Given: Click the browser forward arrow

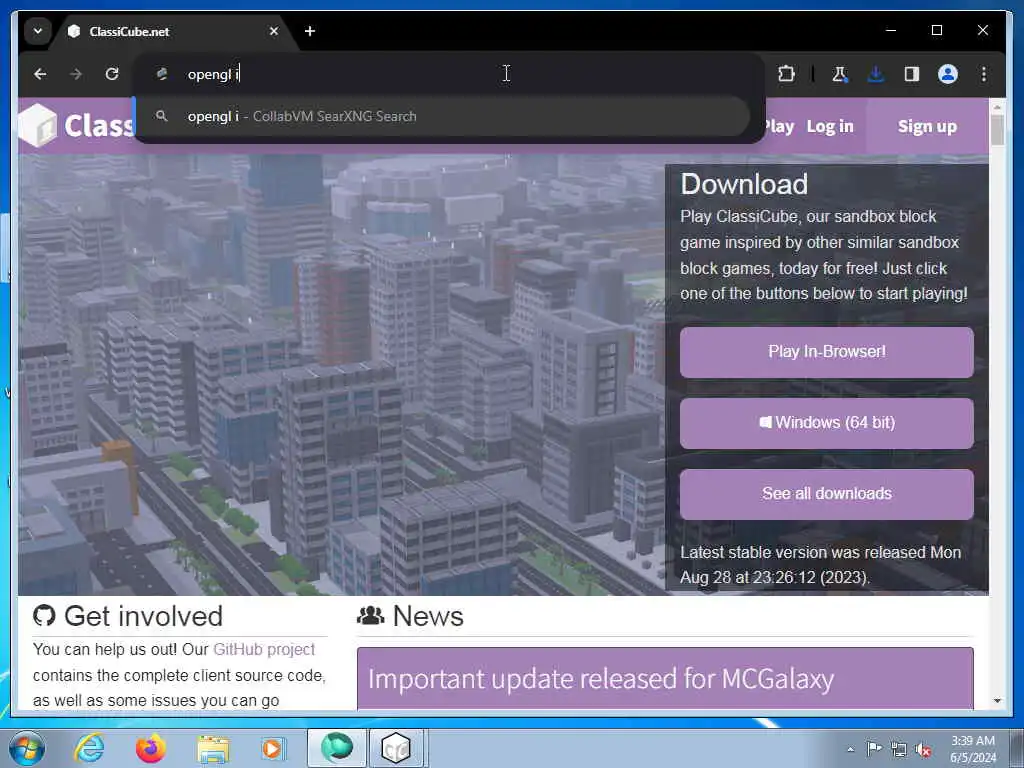Looking at the screenshot, I should pyautogui.click(x=76, y=74).
